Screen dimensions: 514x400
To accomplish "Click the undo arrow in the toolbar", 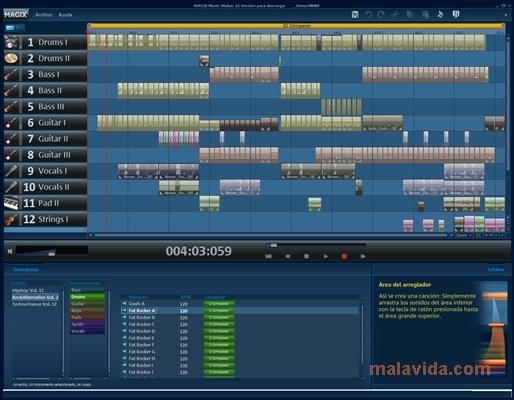I will [x=368, y=14].
